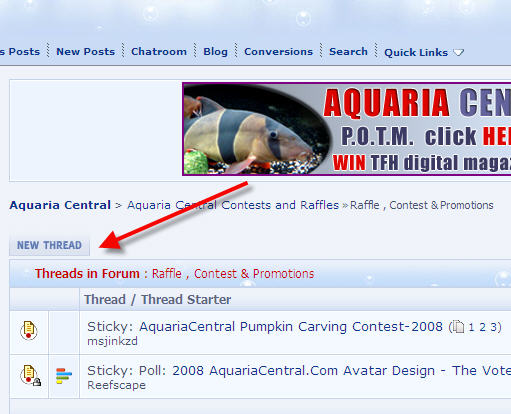Open the Quick Links menu
Viewport: 511px width, 414px height.
416,52
